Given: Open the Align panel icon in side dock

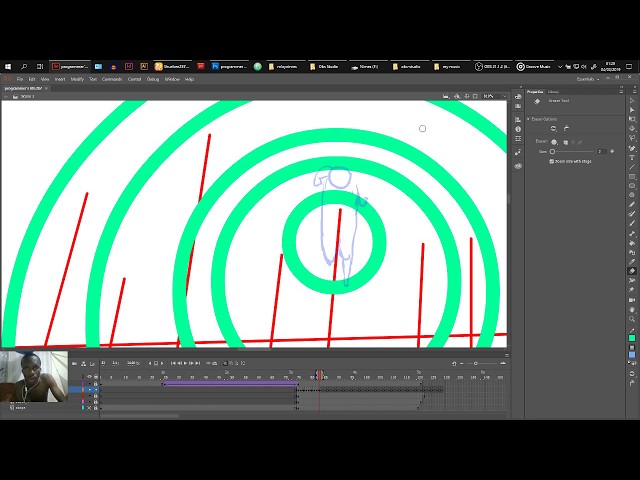Looking at the screenshot, I should pyautogui.click(x=518, y=120).
